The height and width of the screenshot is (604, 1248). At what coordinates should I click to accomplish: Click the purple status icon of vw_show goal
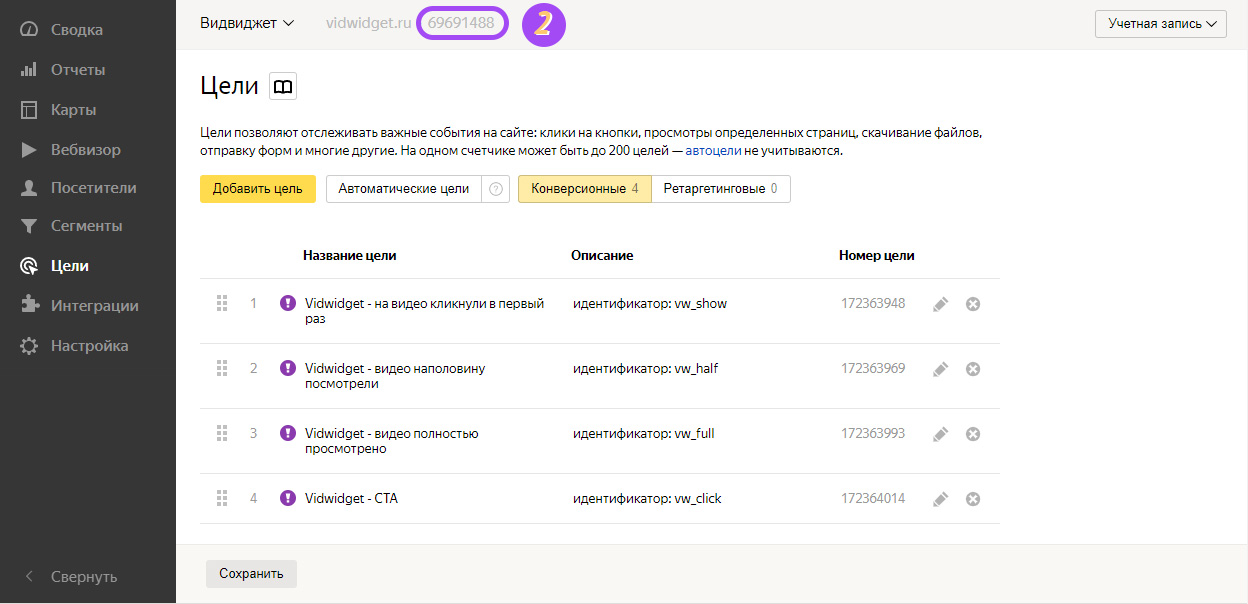(288, 303)
